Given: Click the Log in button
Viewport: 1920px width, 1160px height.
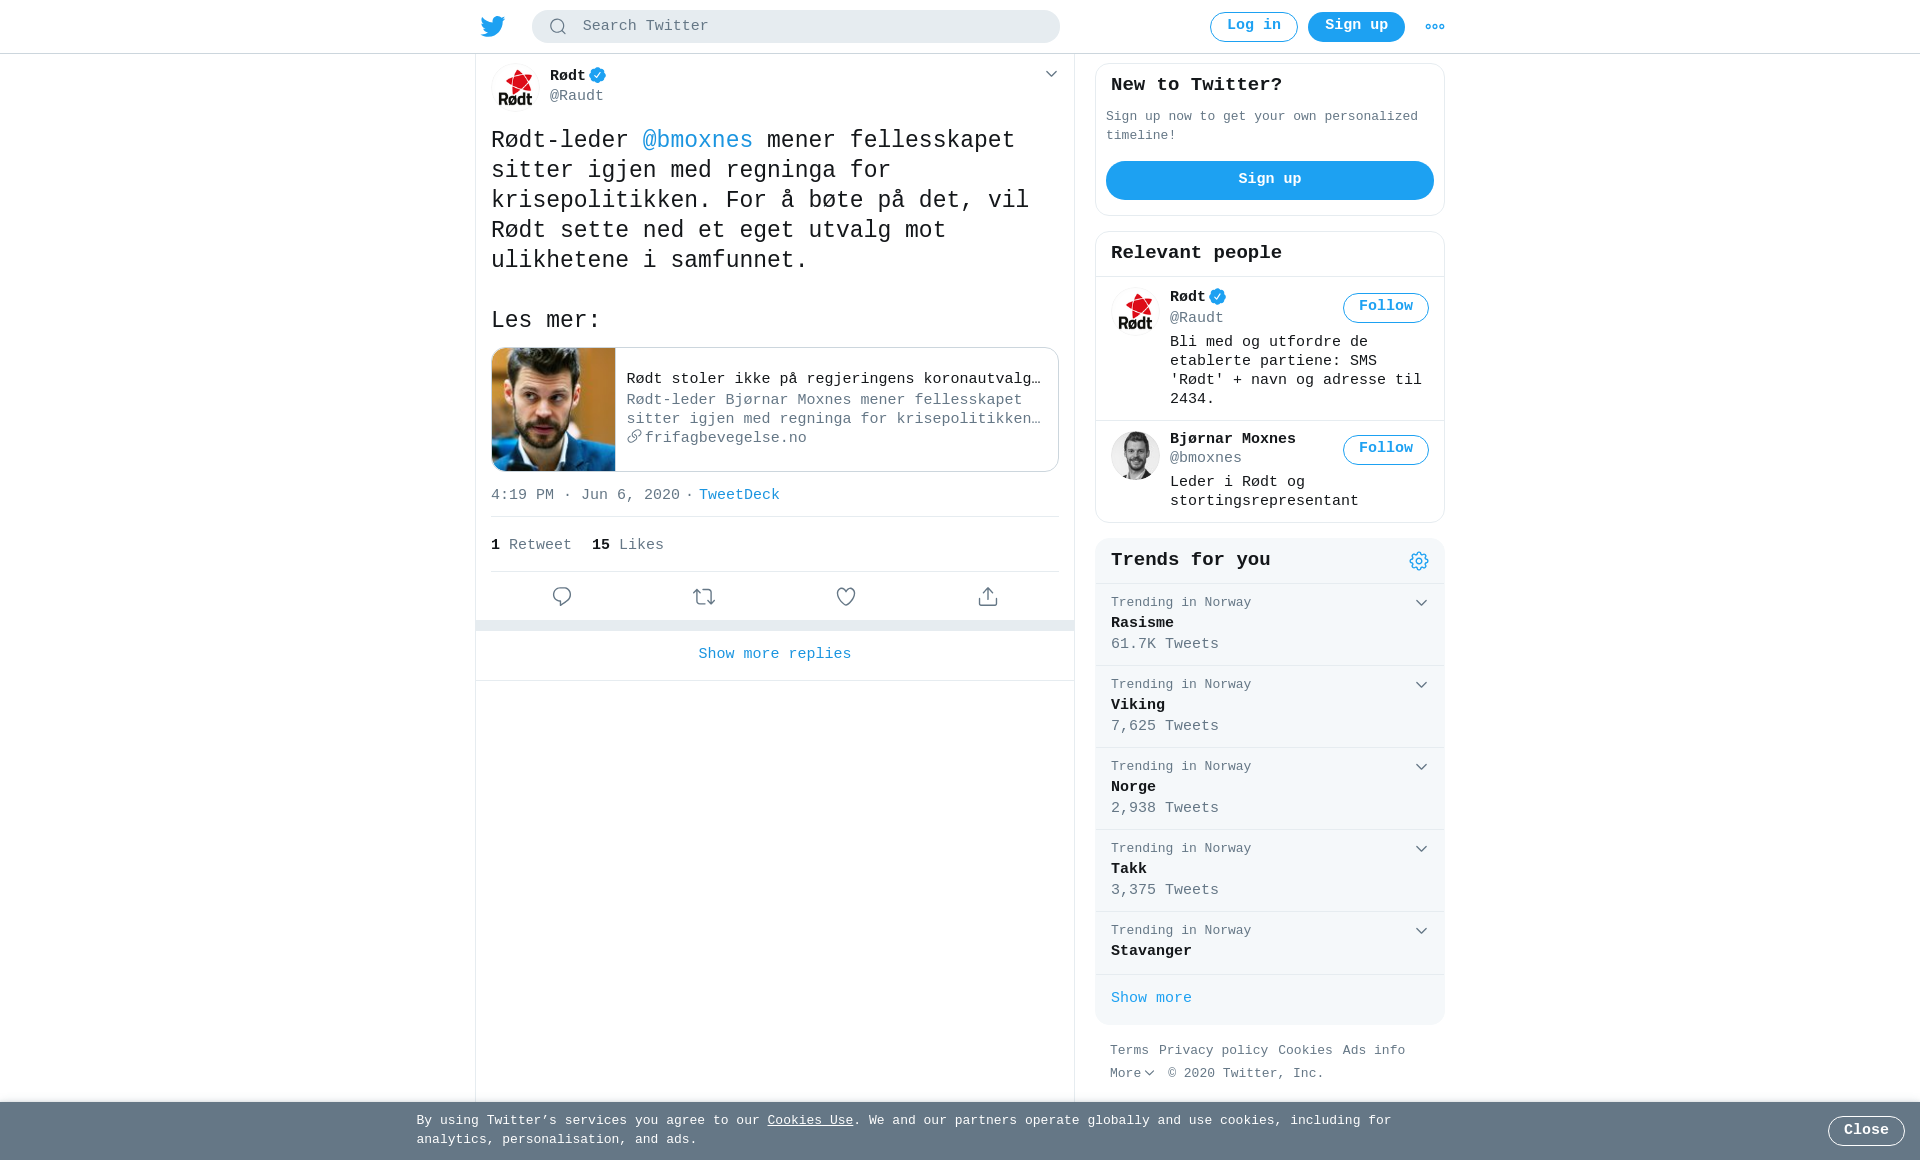Looking at the screenshot, I should point(1254,27).
